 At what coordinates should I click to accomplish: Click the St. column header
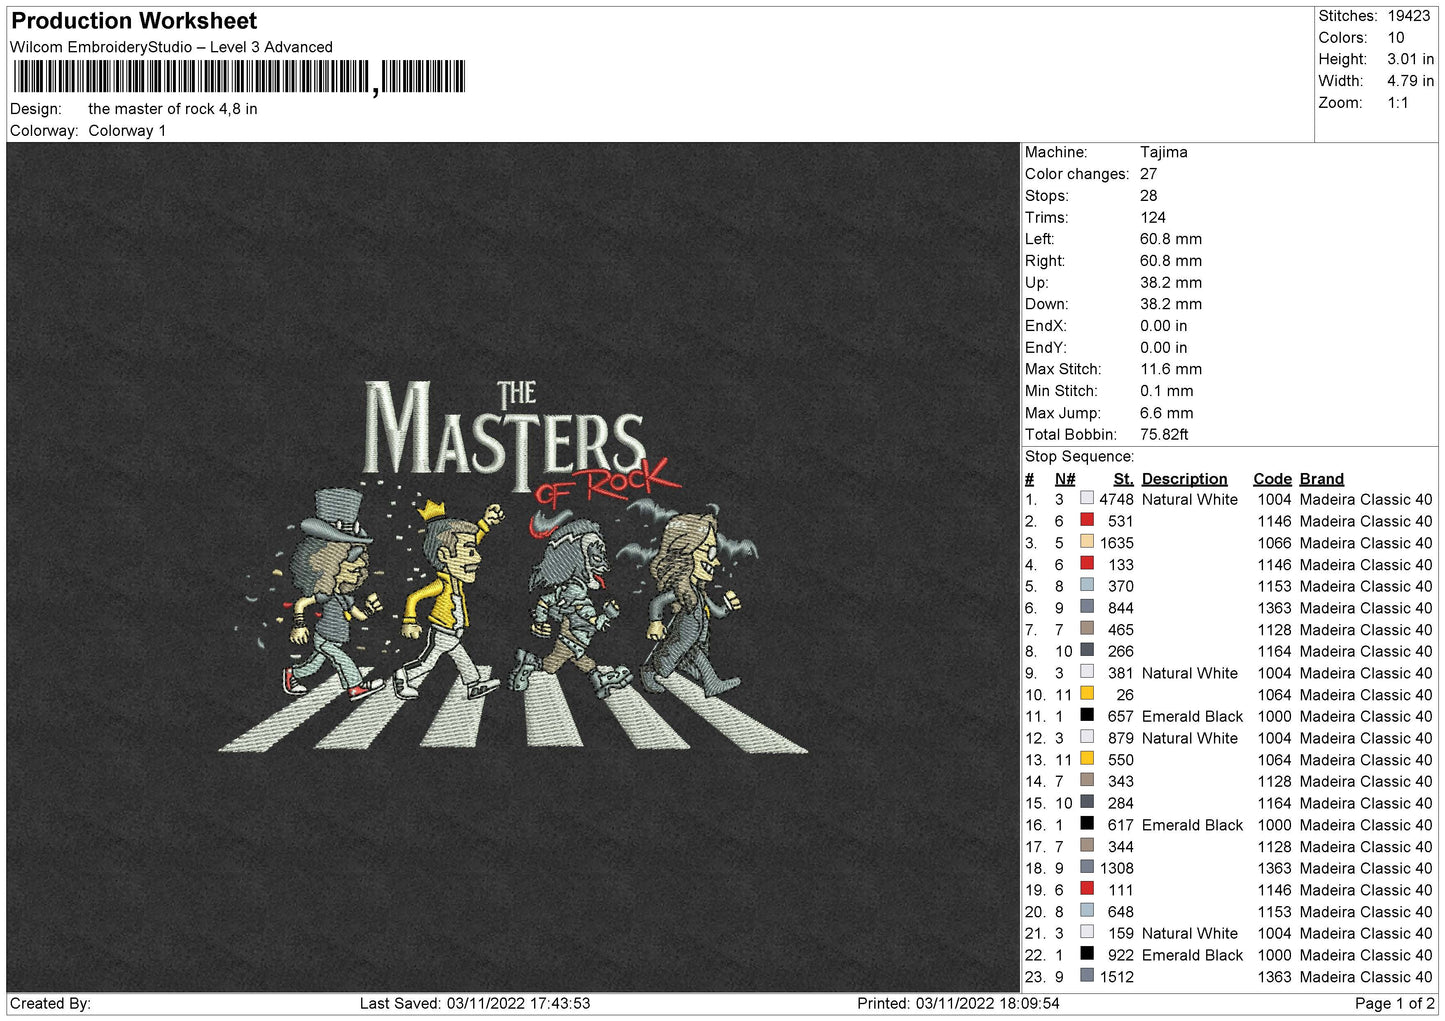(x=1123, y=479)
